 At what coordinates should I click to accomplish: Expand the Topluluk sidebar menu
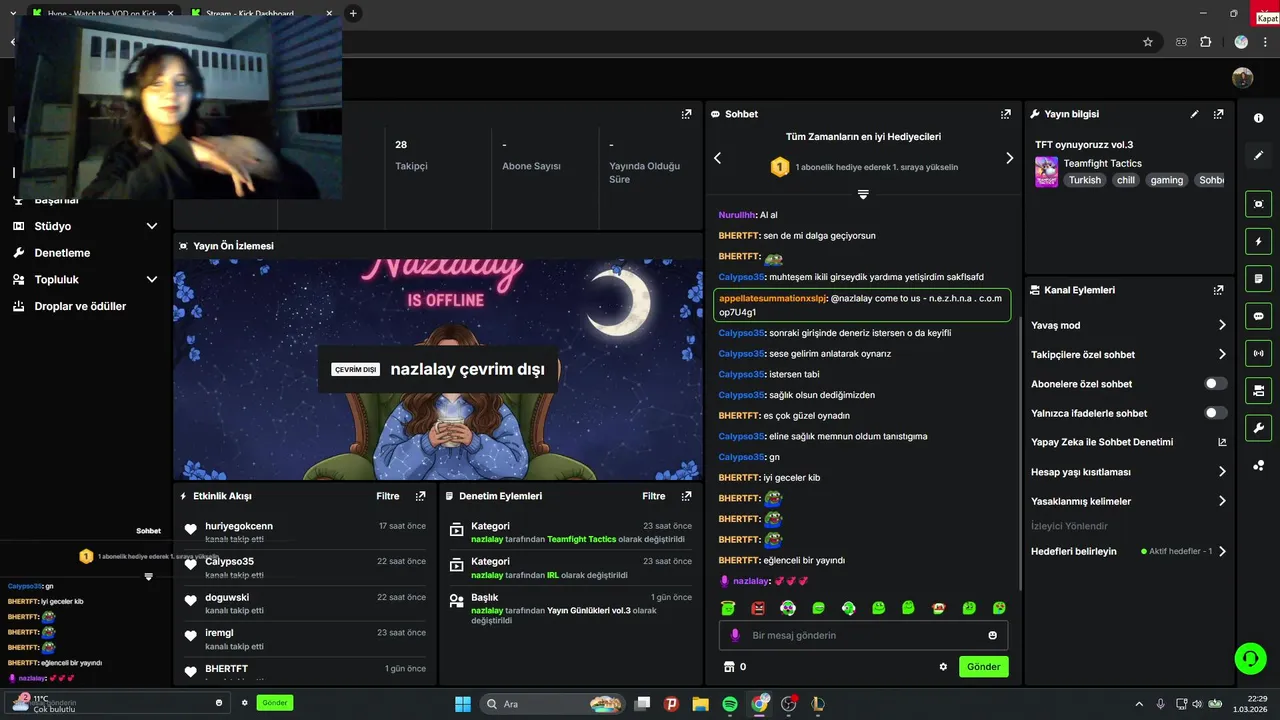[152, 280]
